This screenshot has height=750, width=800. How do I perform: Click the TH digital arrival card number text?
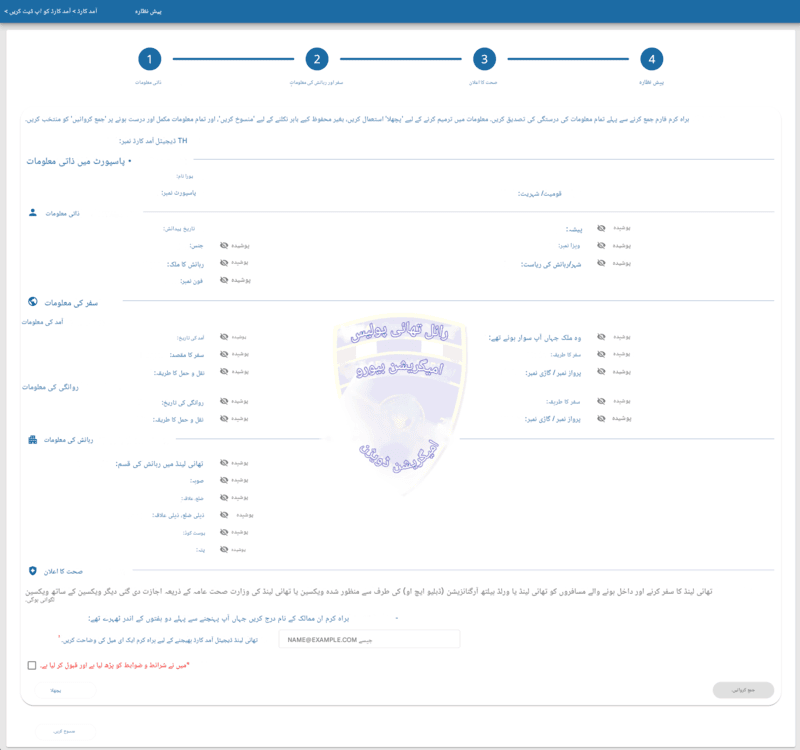pos(153,141)
